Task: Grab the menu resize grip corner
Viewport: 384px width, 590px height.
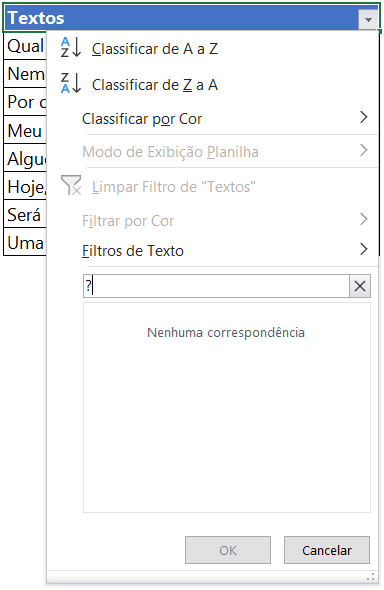Action: tap(371, 576)
